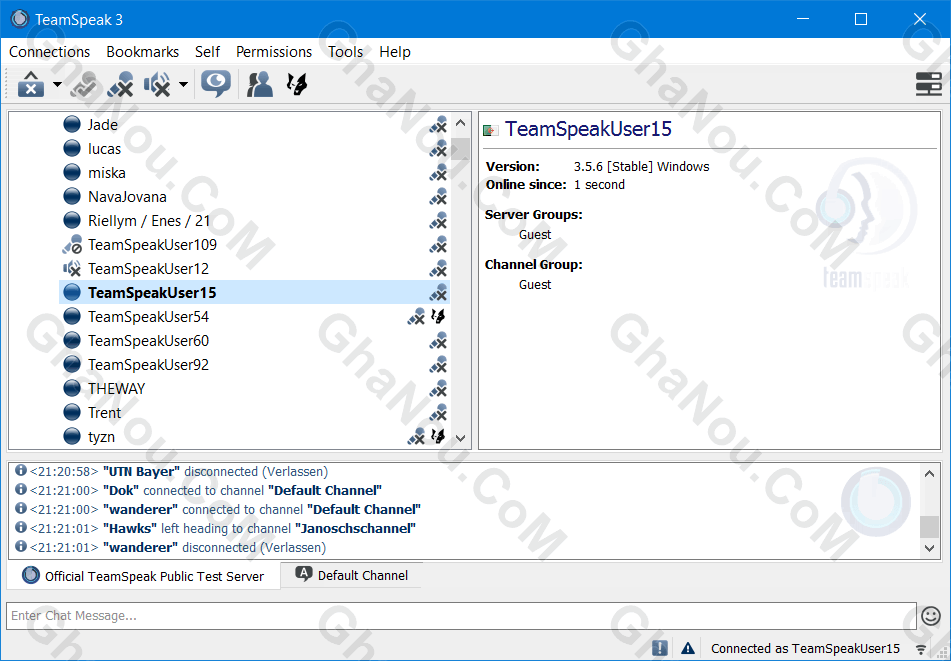Click the connection signal icon in the status bar
This screenshot has width=951, height=661.
pyautogui.click(x=921, y=649)
